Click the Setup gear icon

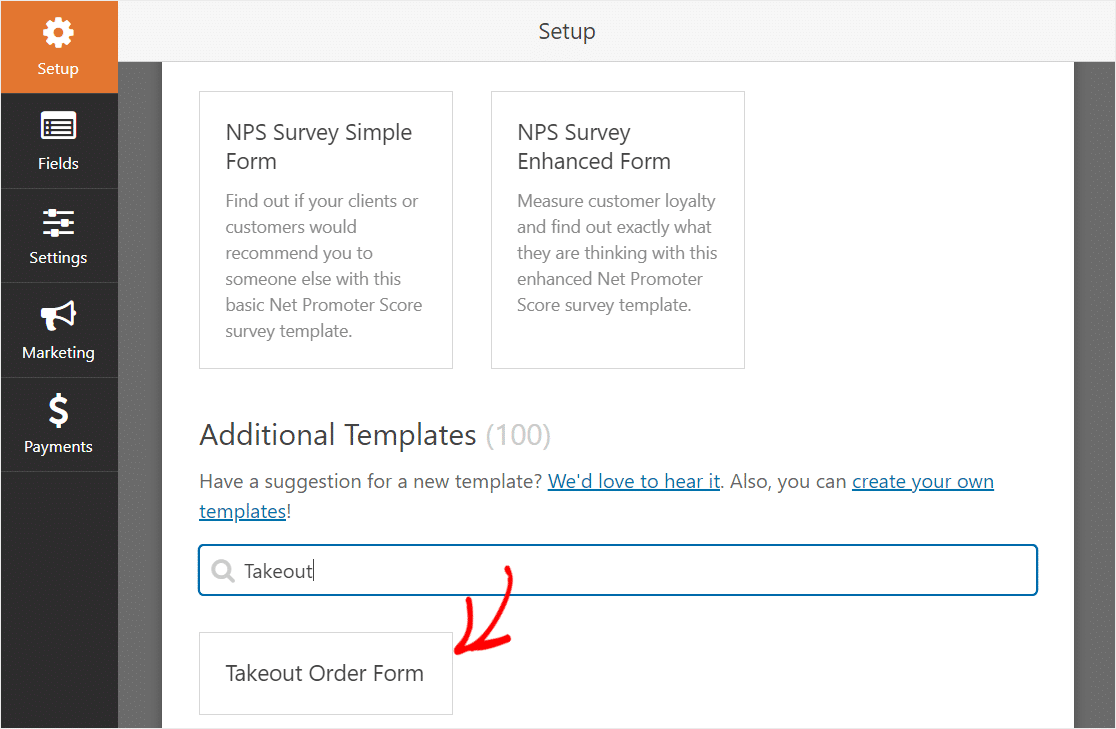pyautogui.click(x=58, y=33)
